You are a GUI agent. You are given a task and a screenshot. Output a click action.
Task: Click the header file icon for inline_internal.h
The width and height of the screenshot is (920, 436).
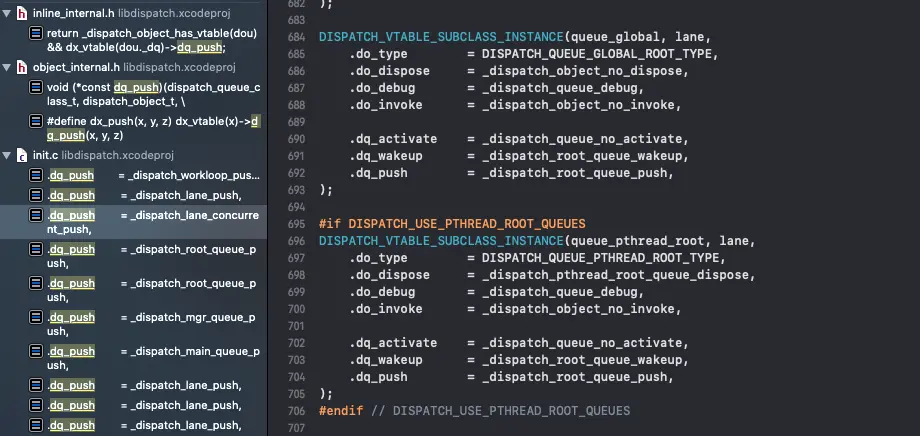[x=22, y=13]
